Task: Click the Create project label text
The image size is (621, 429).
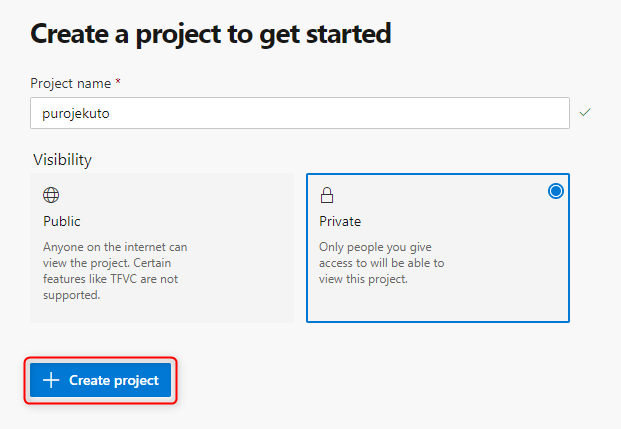Action: (114, 380)
